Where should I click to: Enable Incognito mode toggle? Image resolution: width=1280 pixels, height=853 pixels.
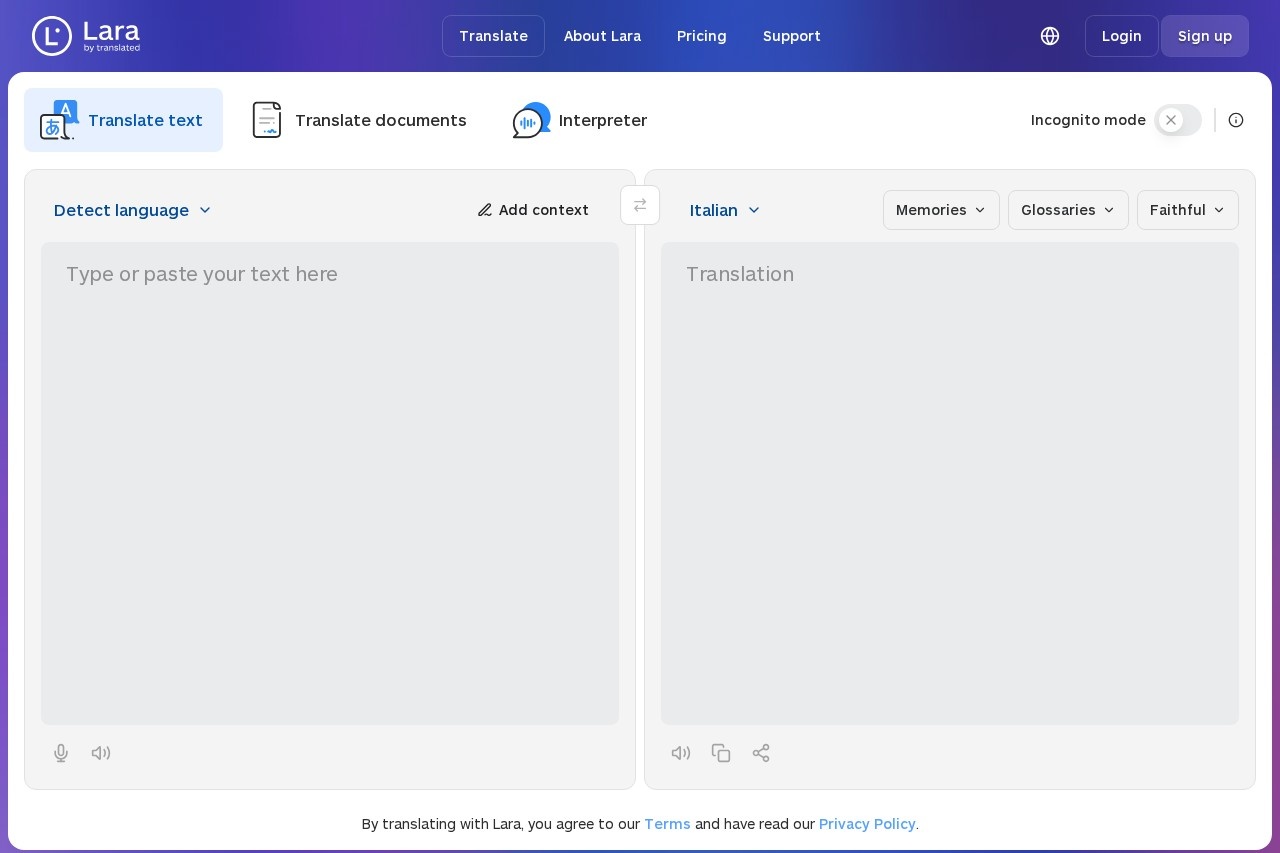(1177, 120)
